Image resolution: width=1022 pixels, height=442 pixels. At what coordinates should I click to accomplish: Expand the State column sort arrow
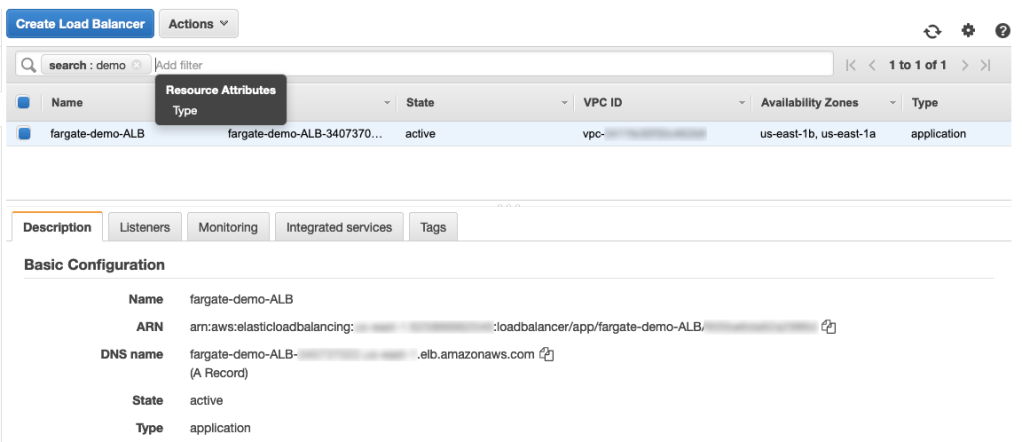coord(565,103)
